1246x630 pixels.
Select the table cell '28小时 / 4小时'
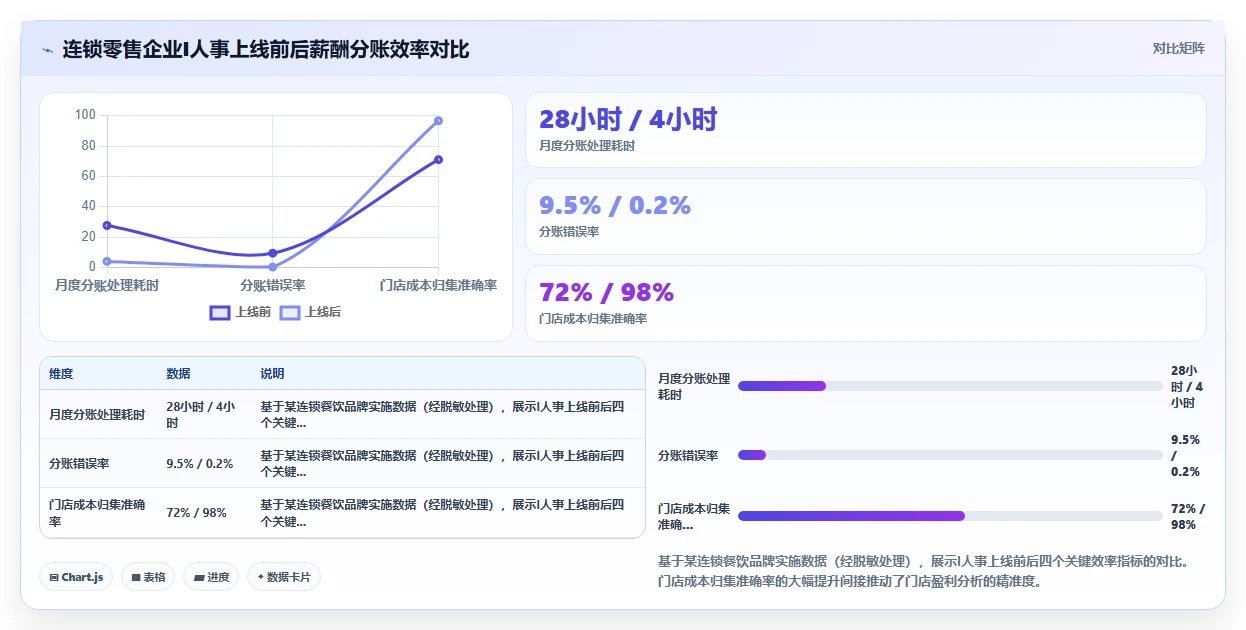(203, 414)
